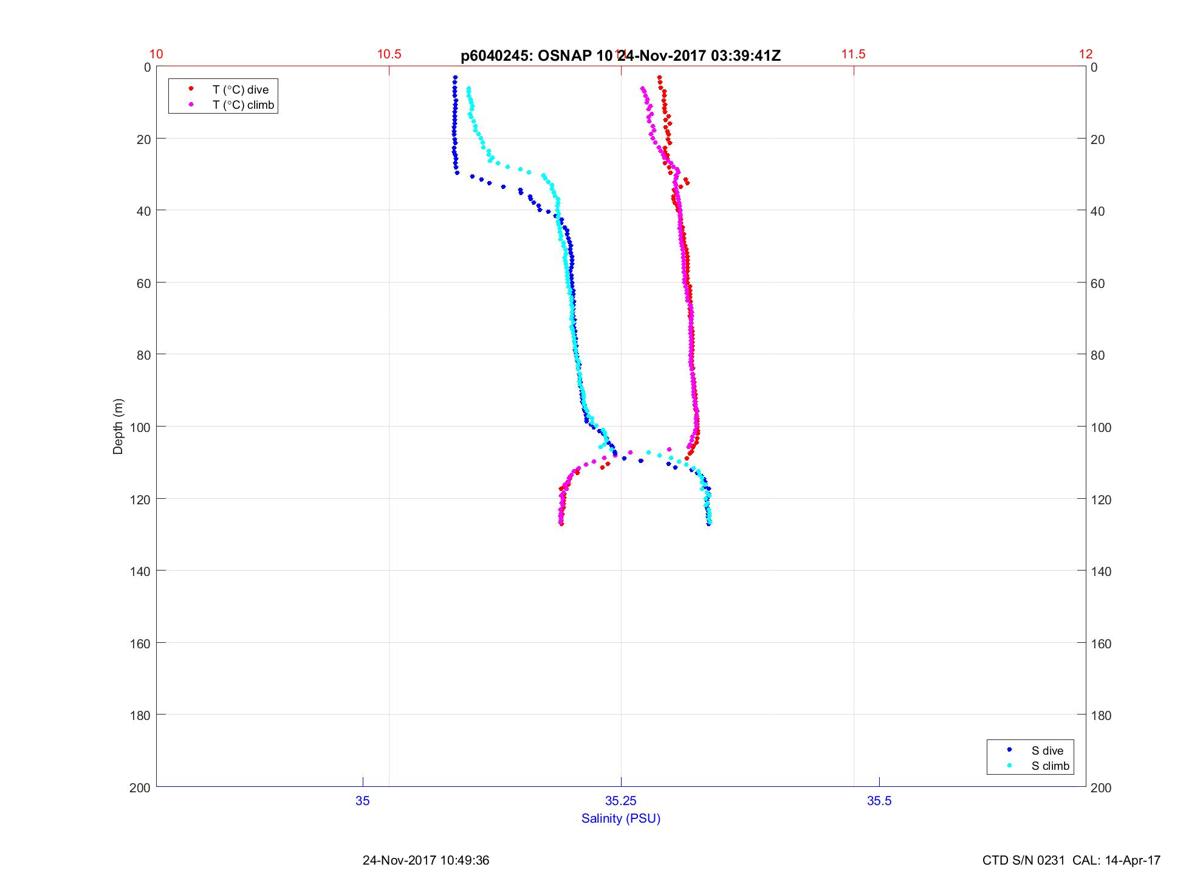This screenshot has height=885, width=1200.
Task: Click the right depth tick label '20'
Action: pyautogui.click(x=1099, y=139)
